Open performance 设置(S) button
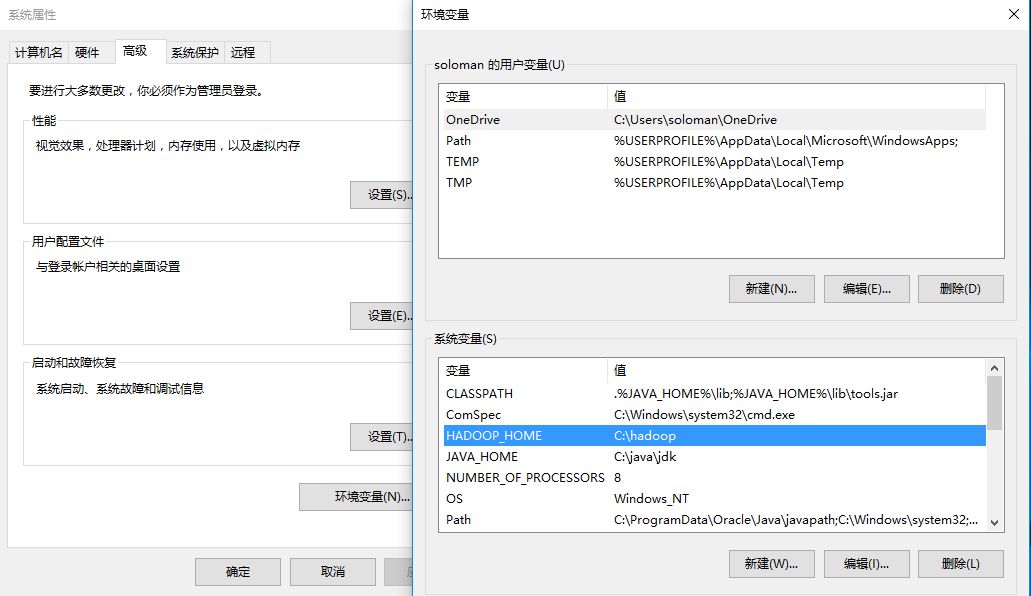This screenshot has height=596, width=1031. pos(382,195)
